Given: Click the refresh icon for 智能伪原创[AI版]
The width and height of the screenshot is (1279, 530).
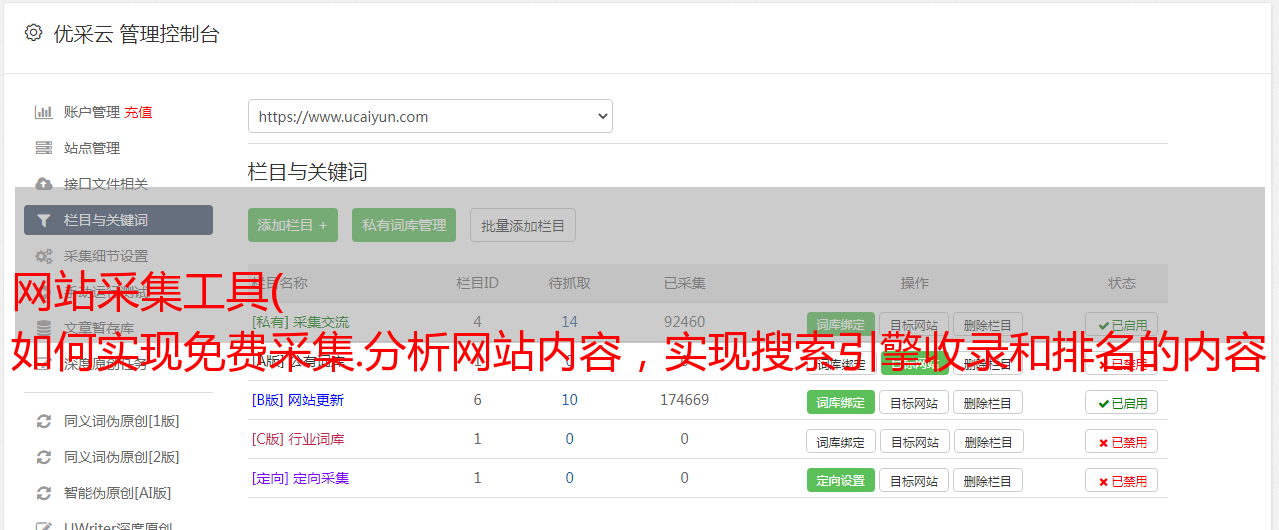Looking at the screenshot, I should [x=44, y=493].
